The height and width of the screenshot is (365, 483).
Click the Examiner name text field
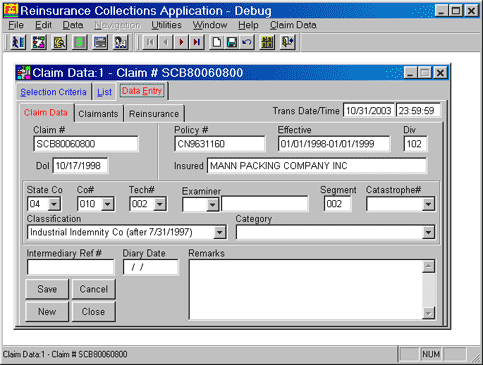pyautogui.click(x=265, y=204)
